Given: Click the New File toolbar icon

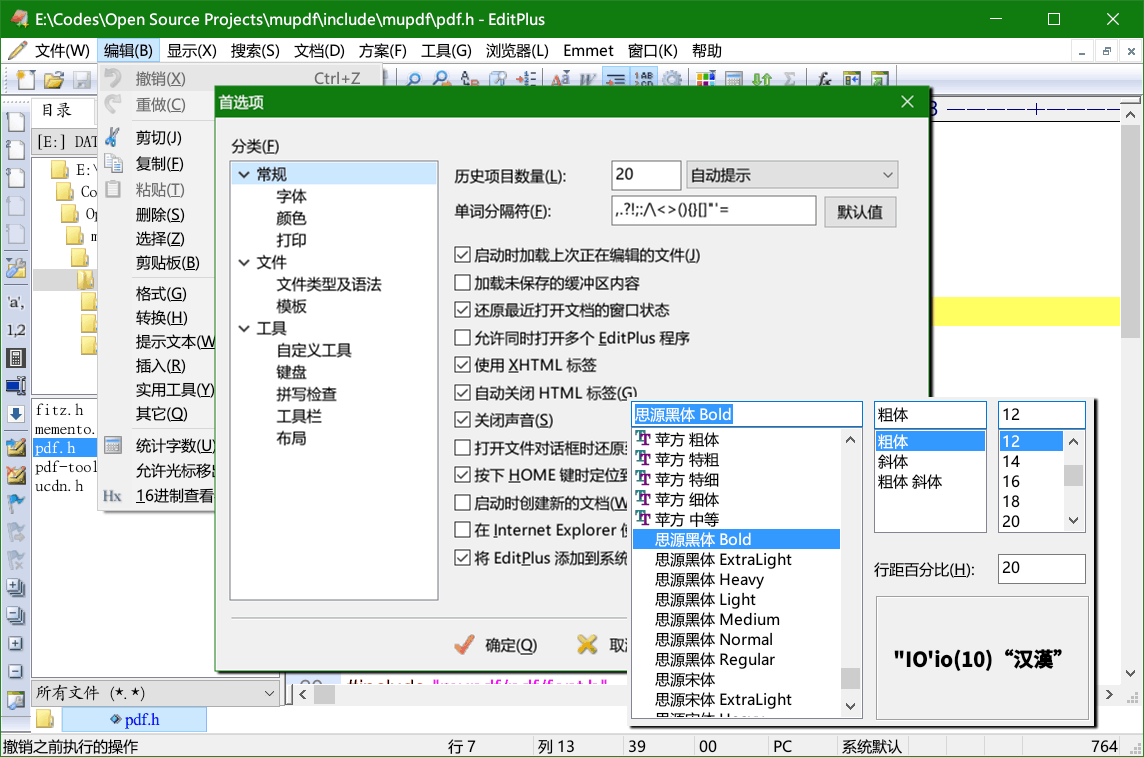Looking at the screenshot, I should pos(25,80).
